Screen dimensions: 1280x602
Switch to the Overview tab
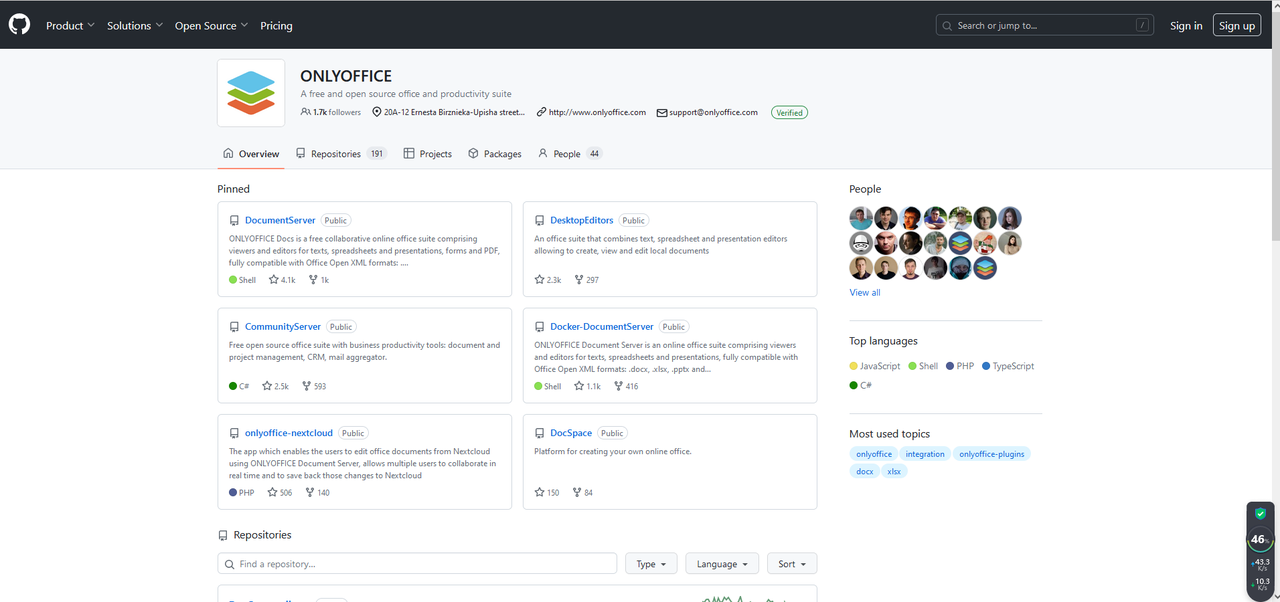pyautogui.click(x=251, y=154)
